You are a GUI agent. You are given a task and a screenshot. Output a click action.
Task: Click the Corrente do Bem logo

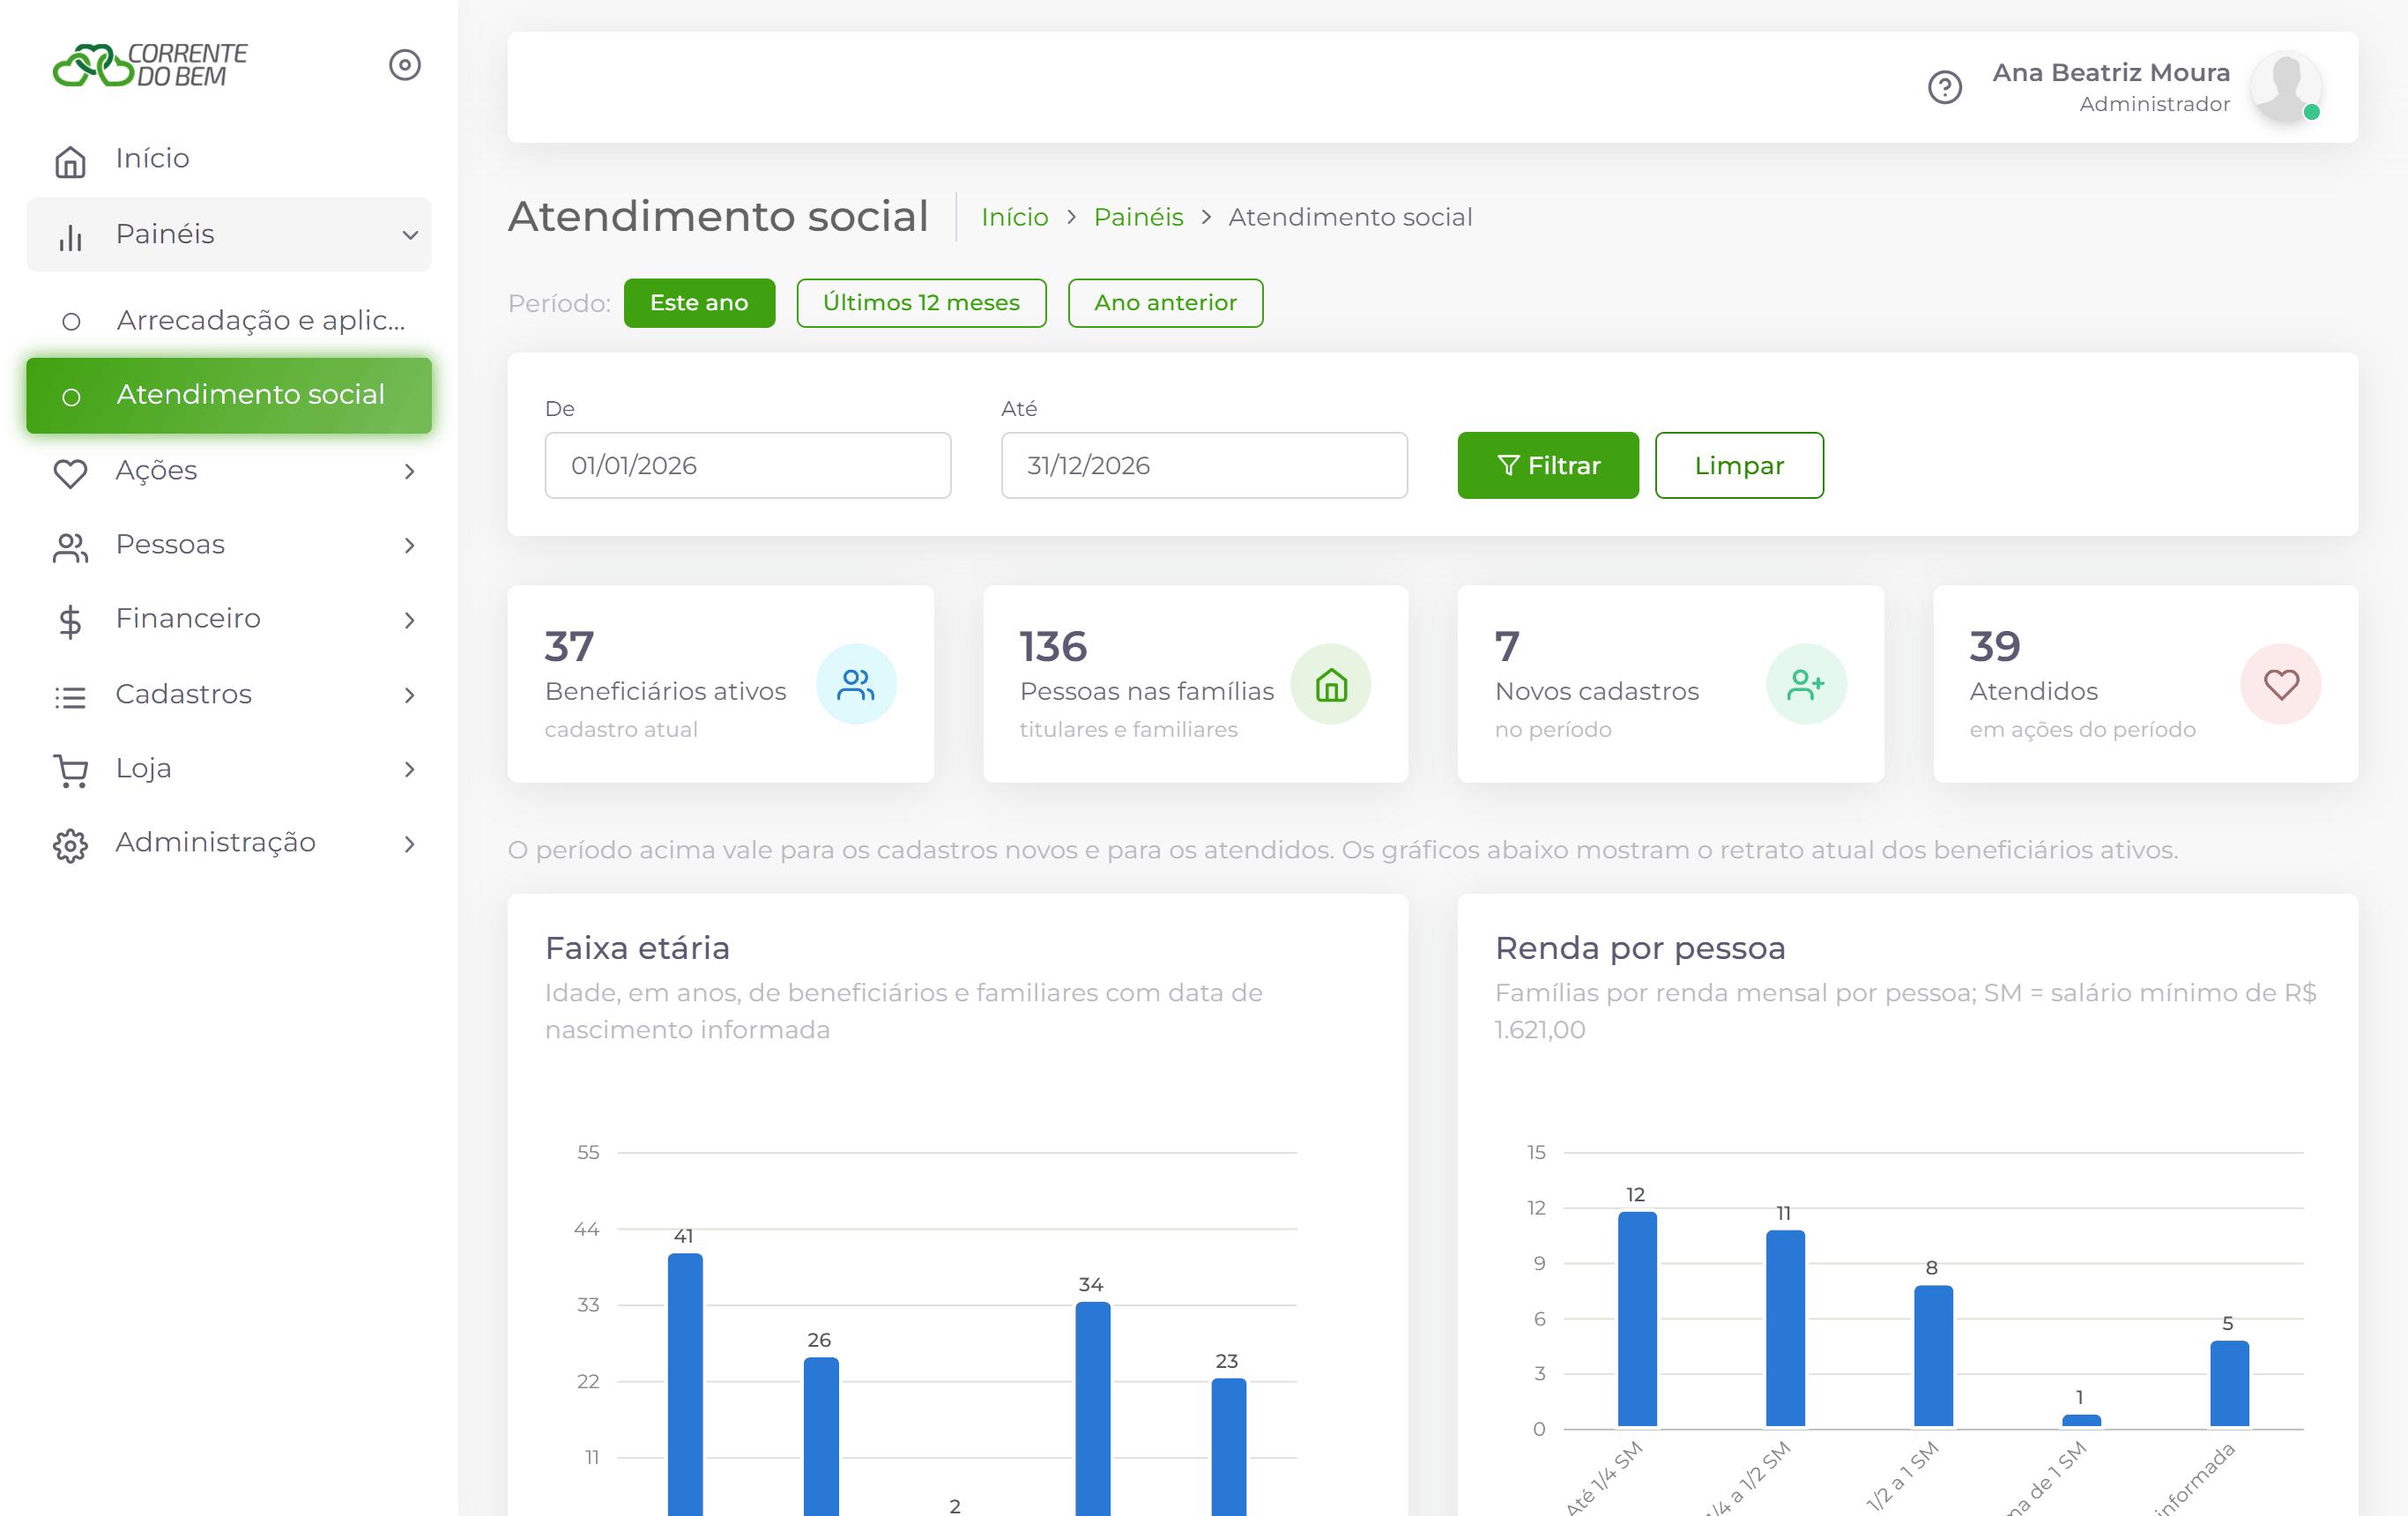click(x=150, y=65)
